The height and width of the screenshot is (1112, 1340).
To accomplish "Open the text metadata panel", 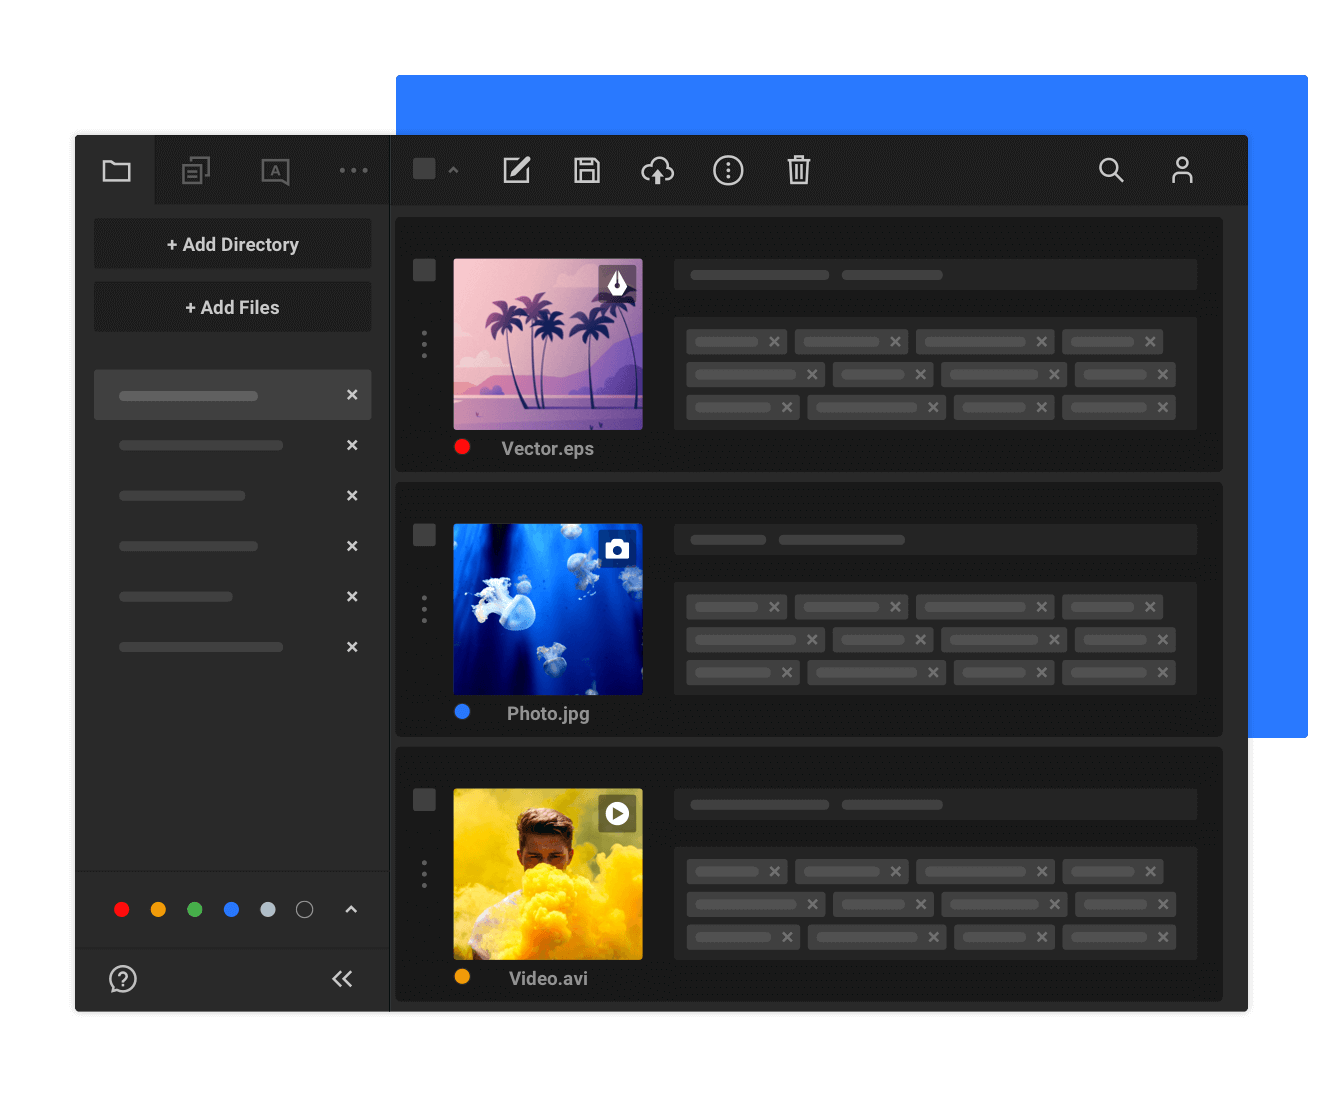I will (x=275, y=171).
